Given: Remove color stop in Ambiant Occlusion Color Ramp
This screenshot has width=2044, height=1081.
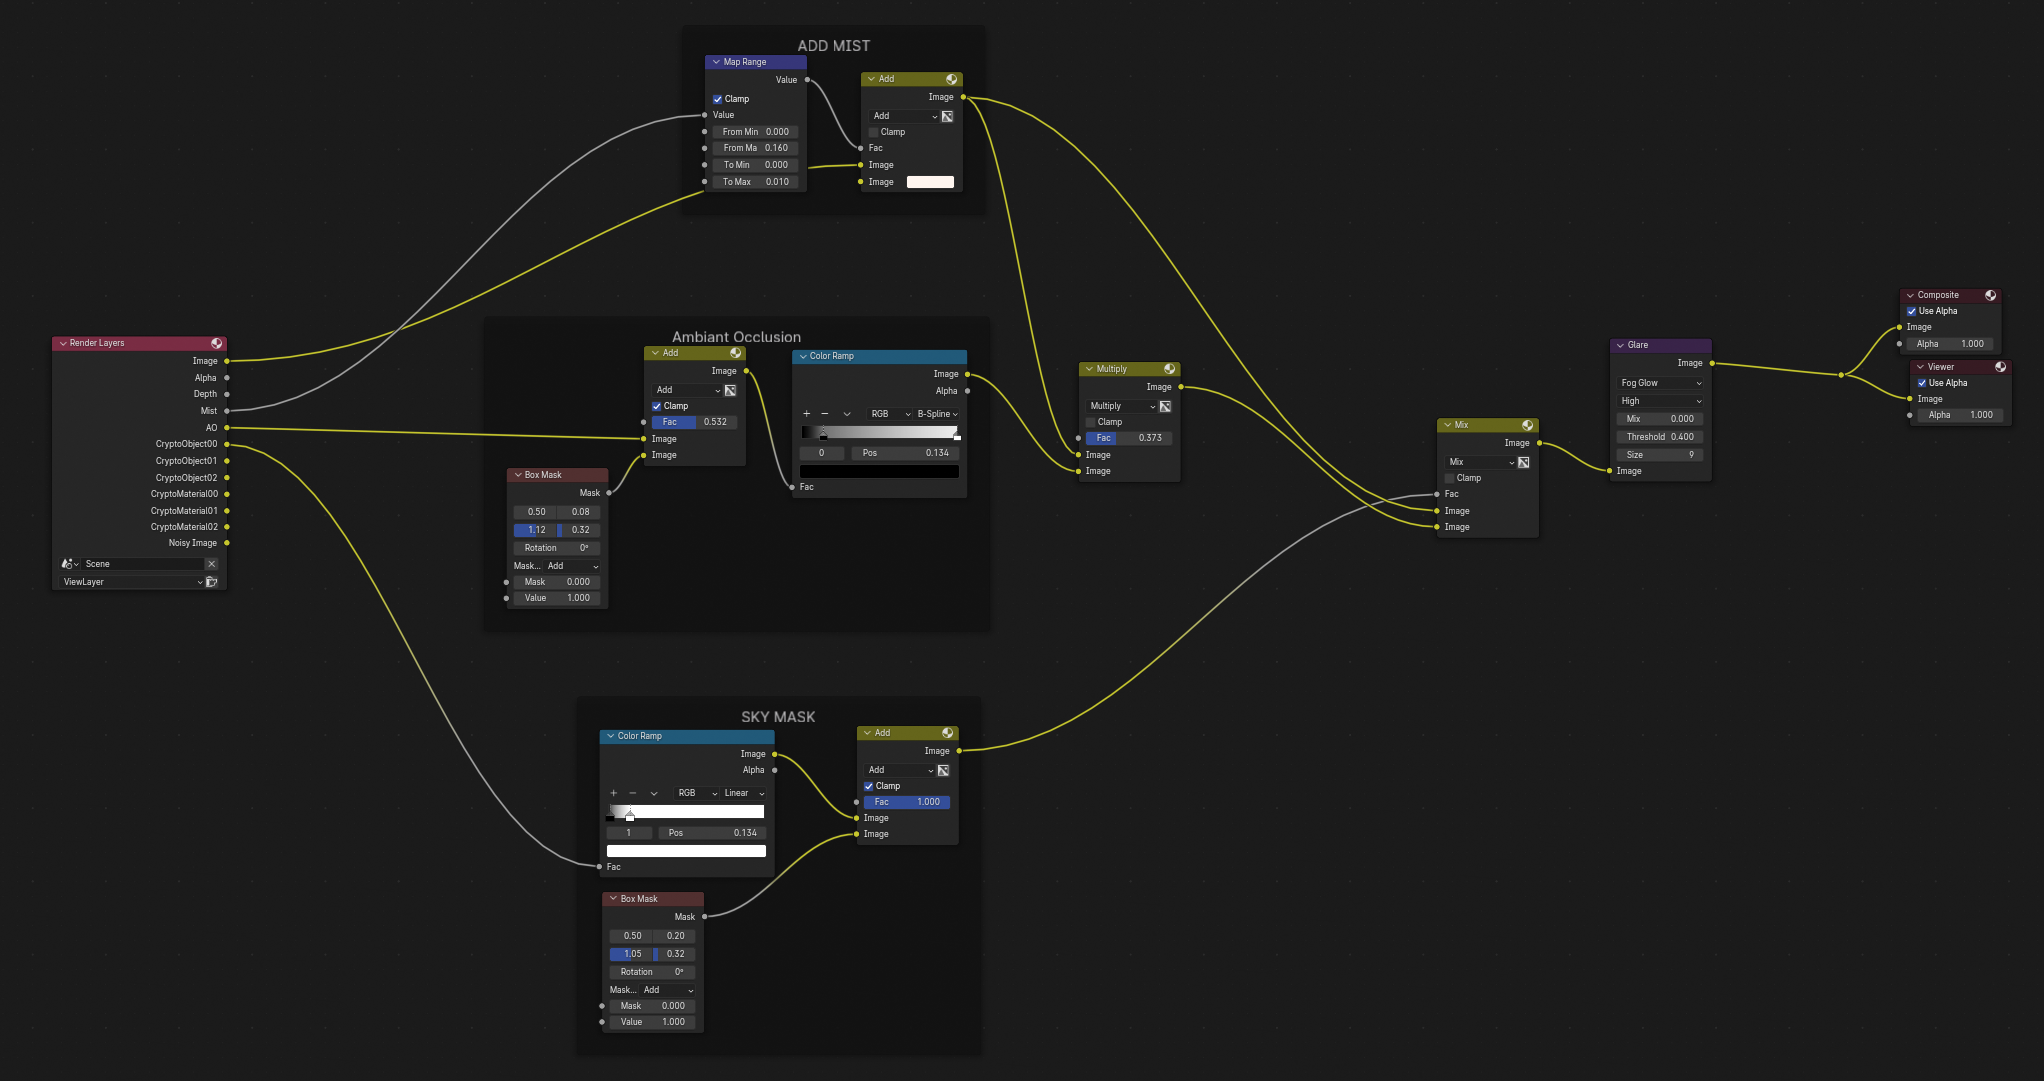Looking at the screenshot, I should [x=825, y=414].
